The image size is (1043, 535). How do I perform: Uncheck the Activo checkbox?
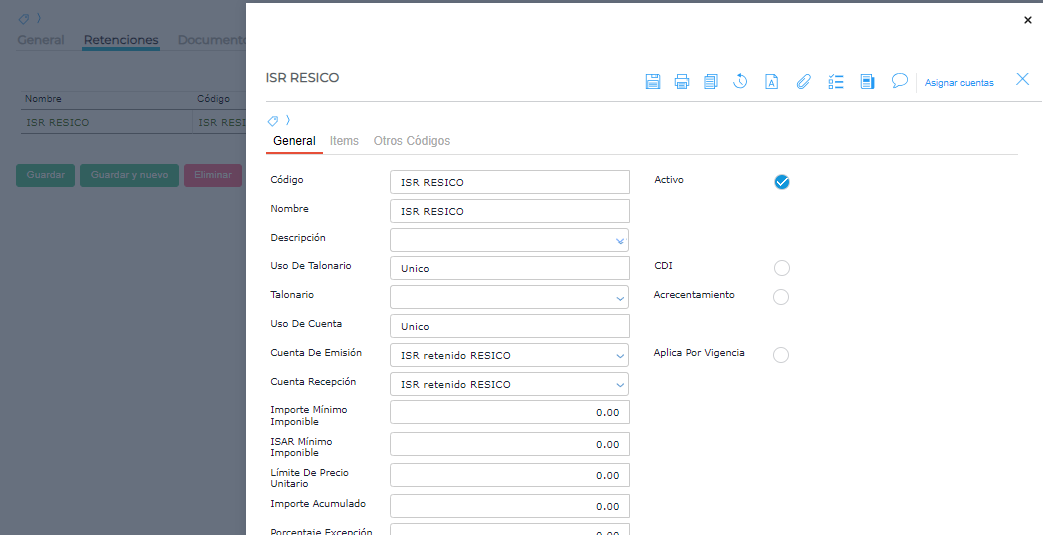click(782, 182)
